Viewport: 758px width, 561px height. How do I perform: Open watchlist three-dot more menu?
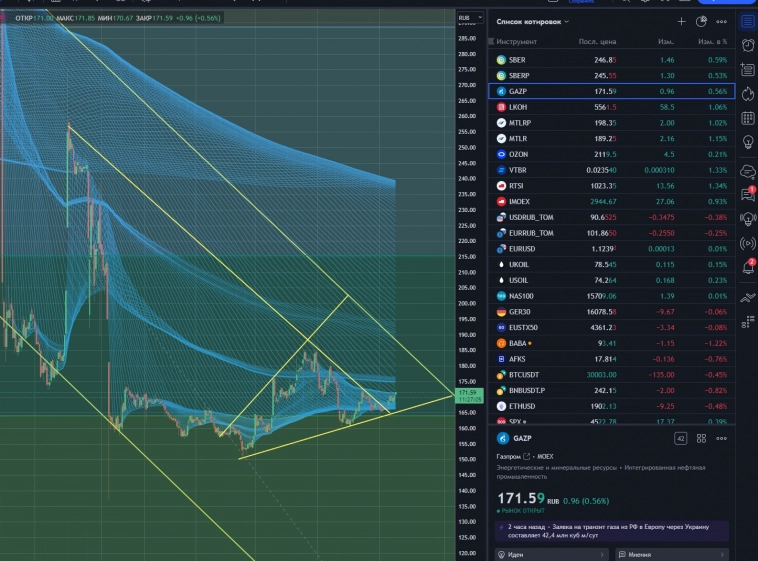723,21
